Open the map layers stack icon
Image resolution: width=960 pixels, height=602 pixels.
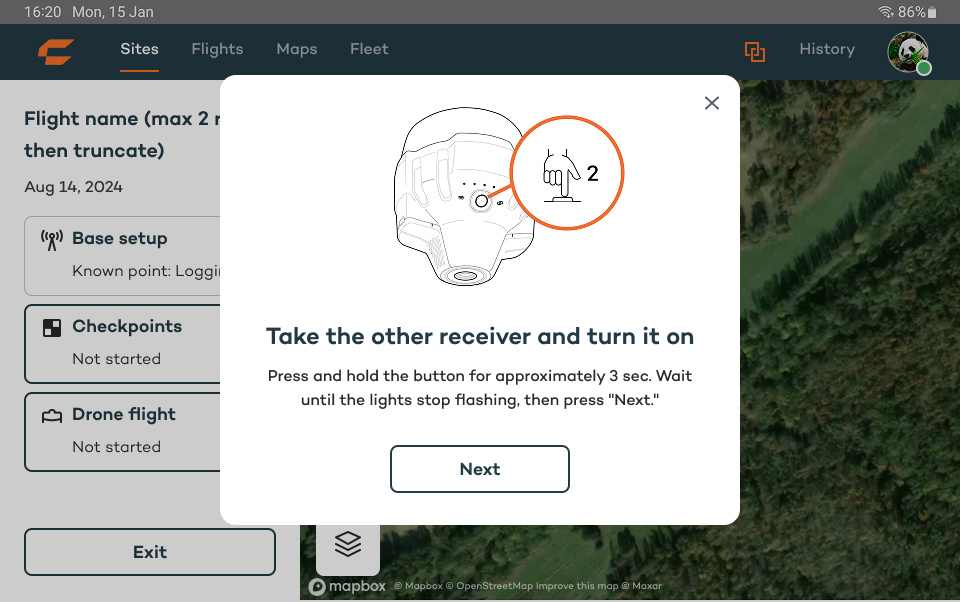pyautogui.click(x=347, y=544)
